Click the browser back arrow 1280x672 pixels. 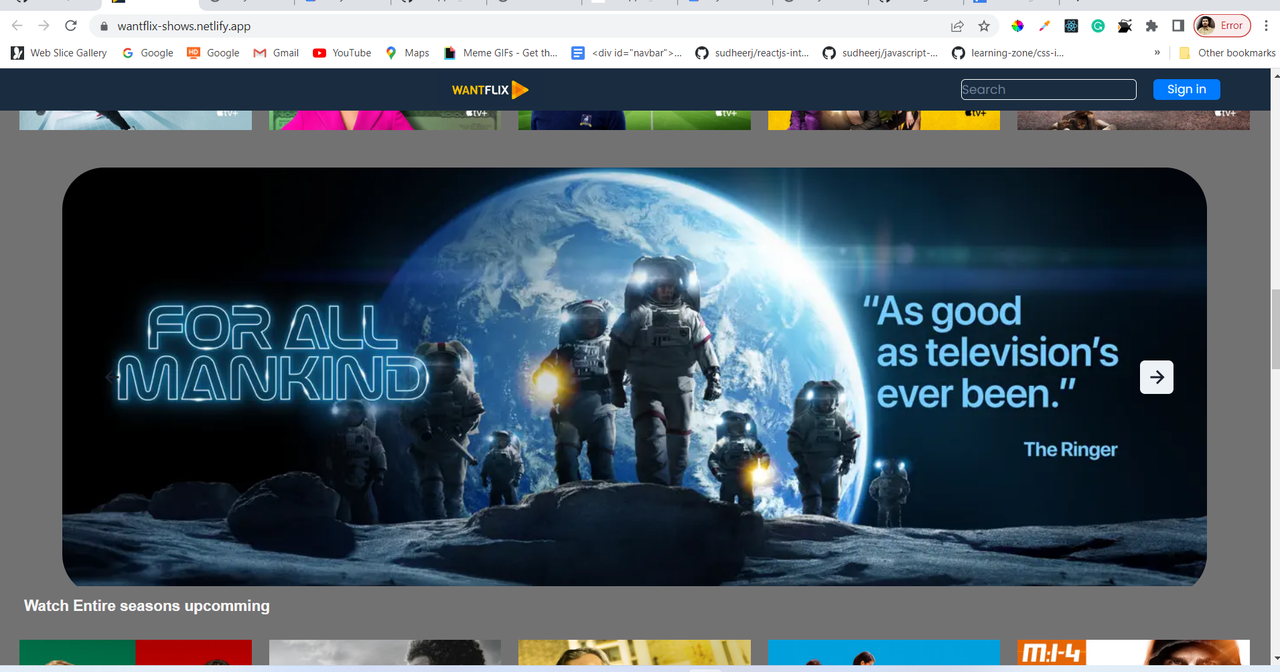(x=17, y=26)
